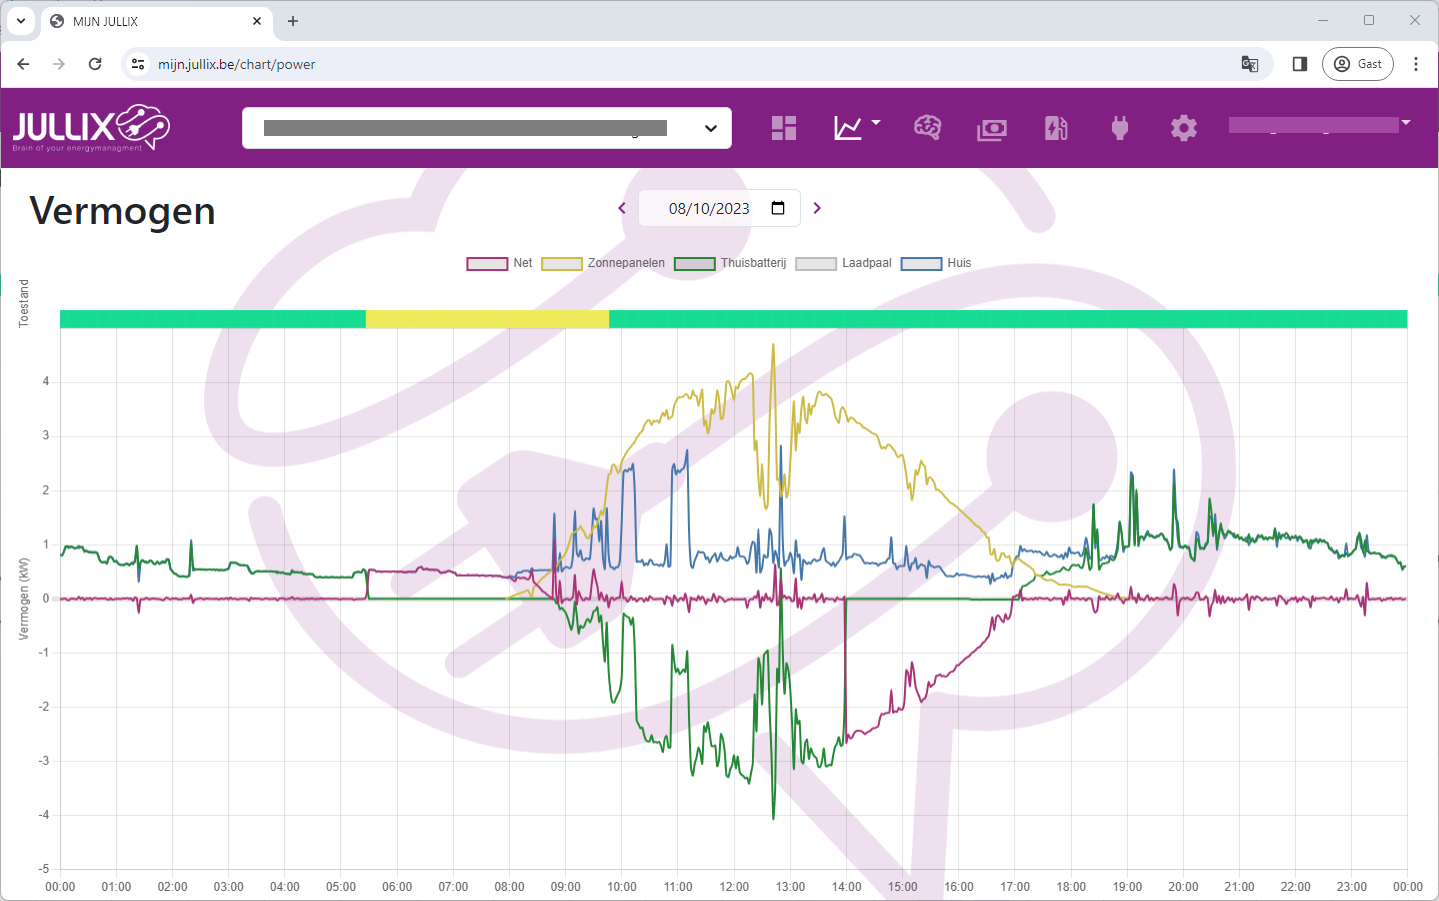Click the JULLIX logo
This screenshot has height=901, width=1439.
pos(91,128)
